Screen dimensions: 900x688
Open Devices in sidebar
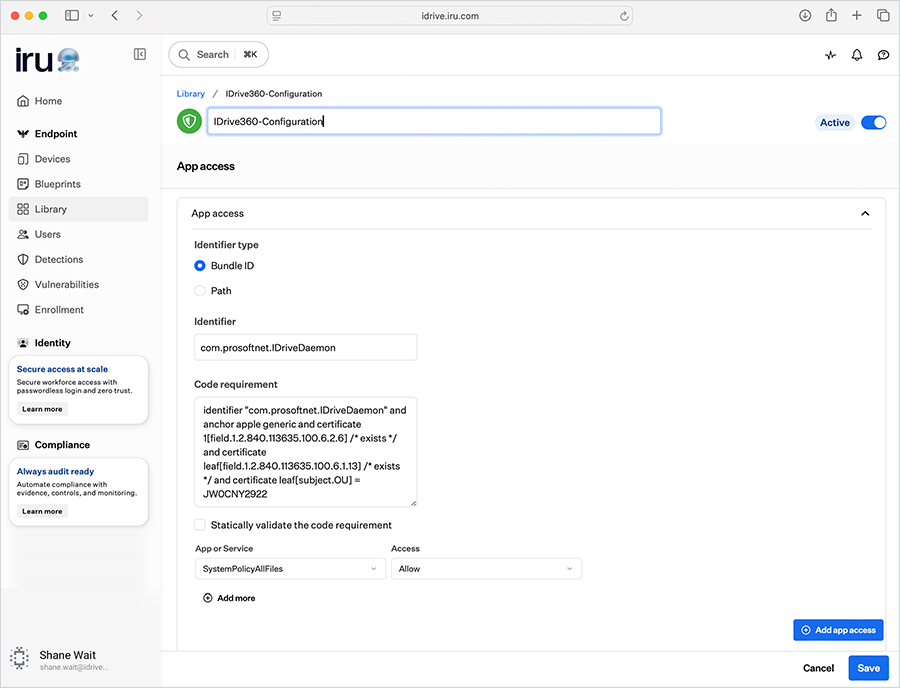(79, 159)
